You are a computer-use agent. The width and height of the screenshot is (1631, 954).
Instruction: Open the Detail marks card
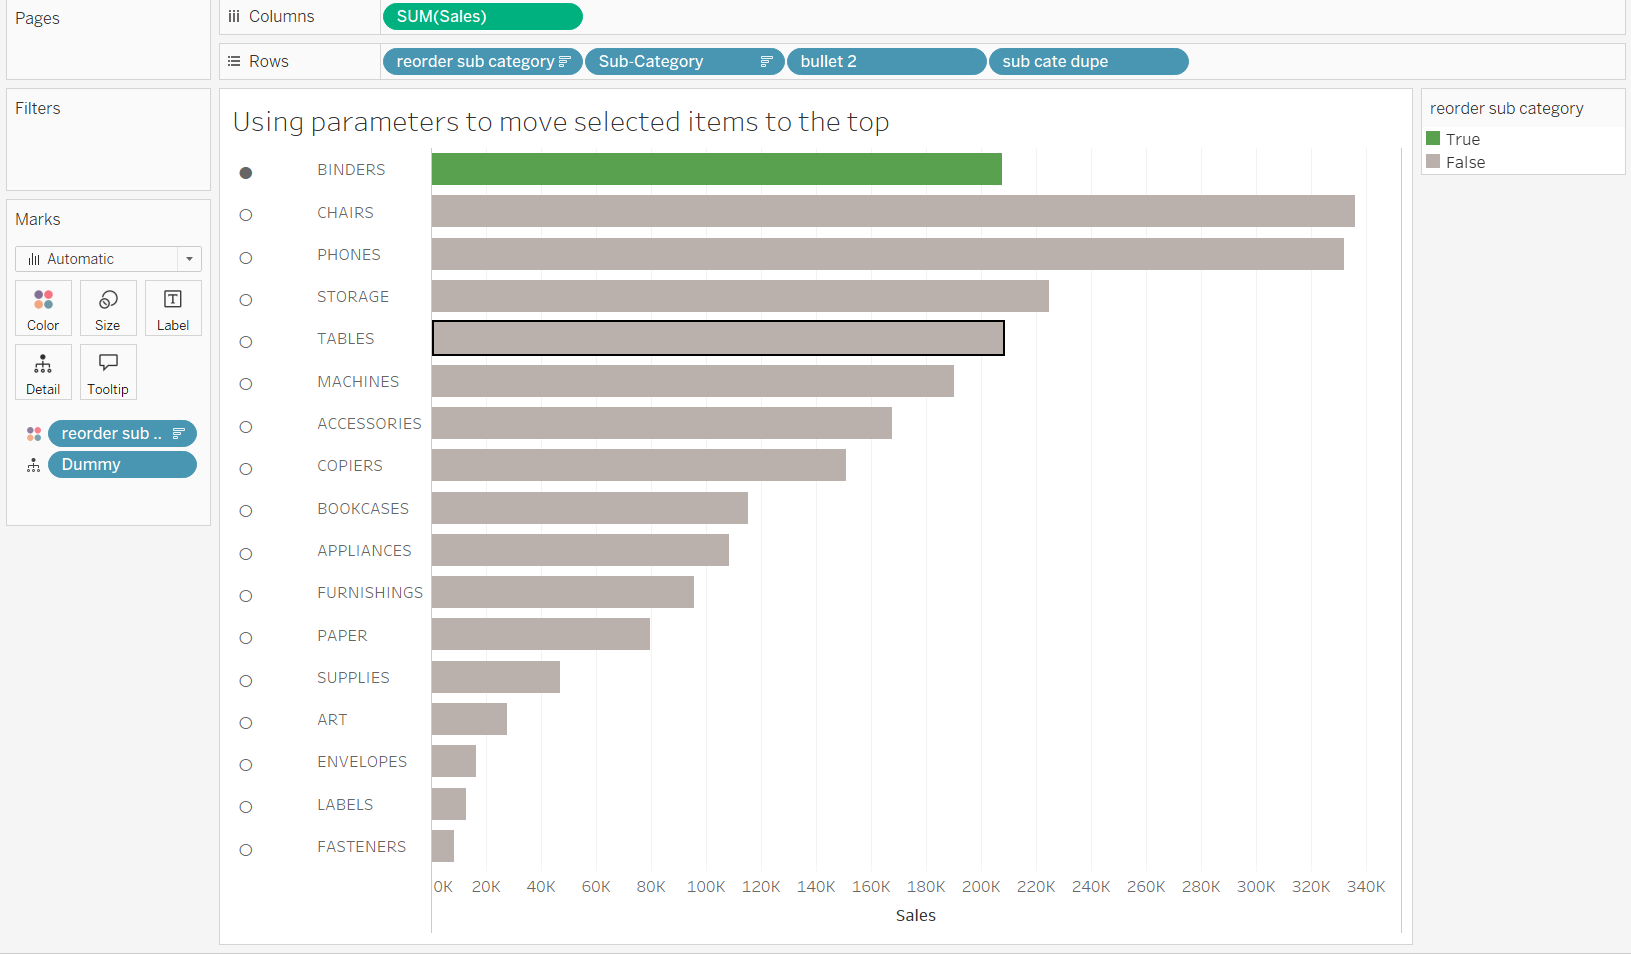point(43,372)
